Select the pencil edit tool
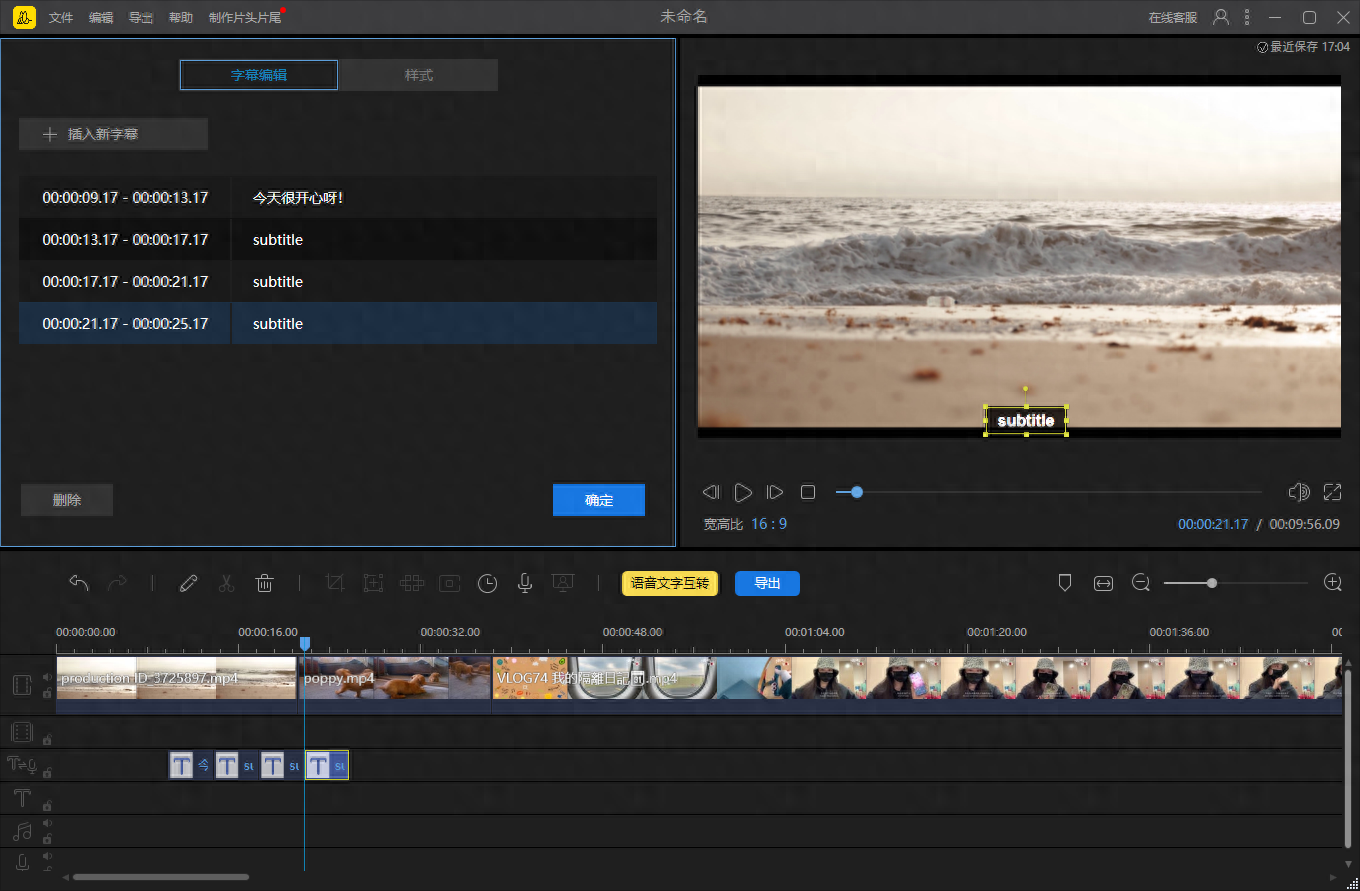1360x891 pixels. [188, 583]
